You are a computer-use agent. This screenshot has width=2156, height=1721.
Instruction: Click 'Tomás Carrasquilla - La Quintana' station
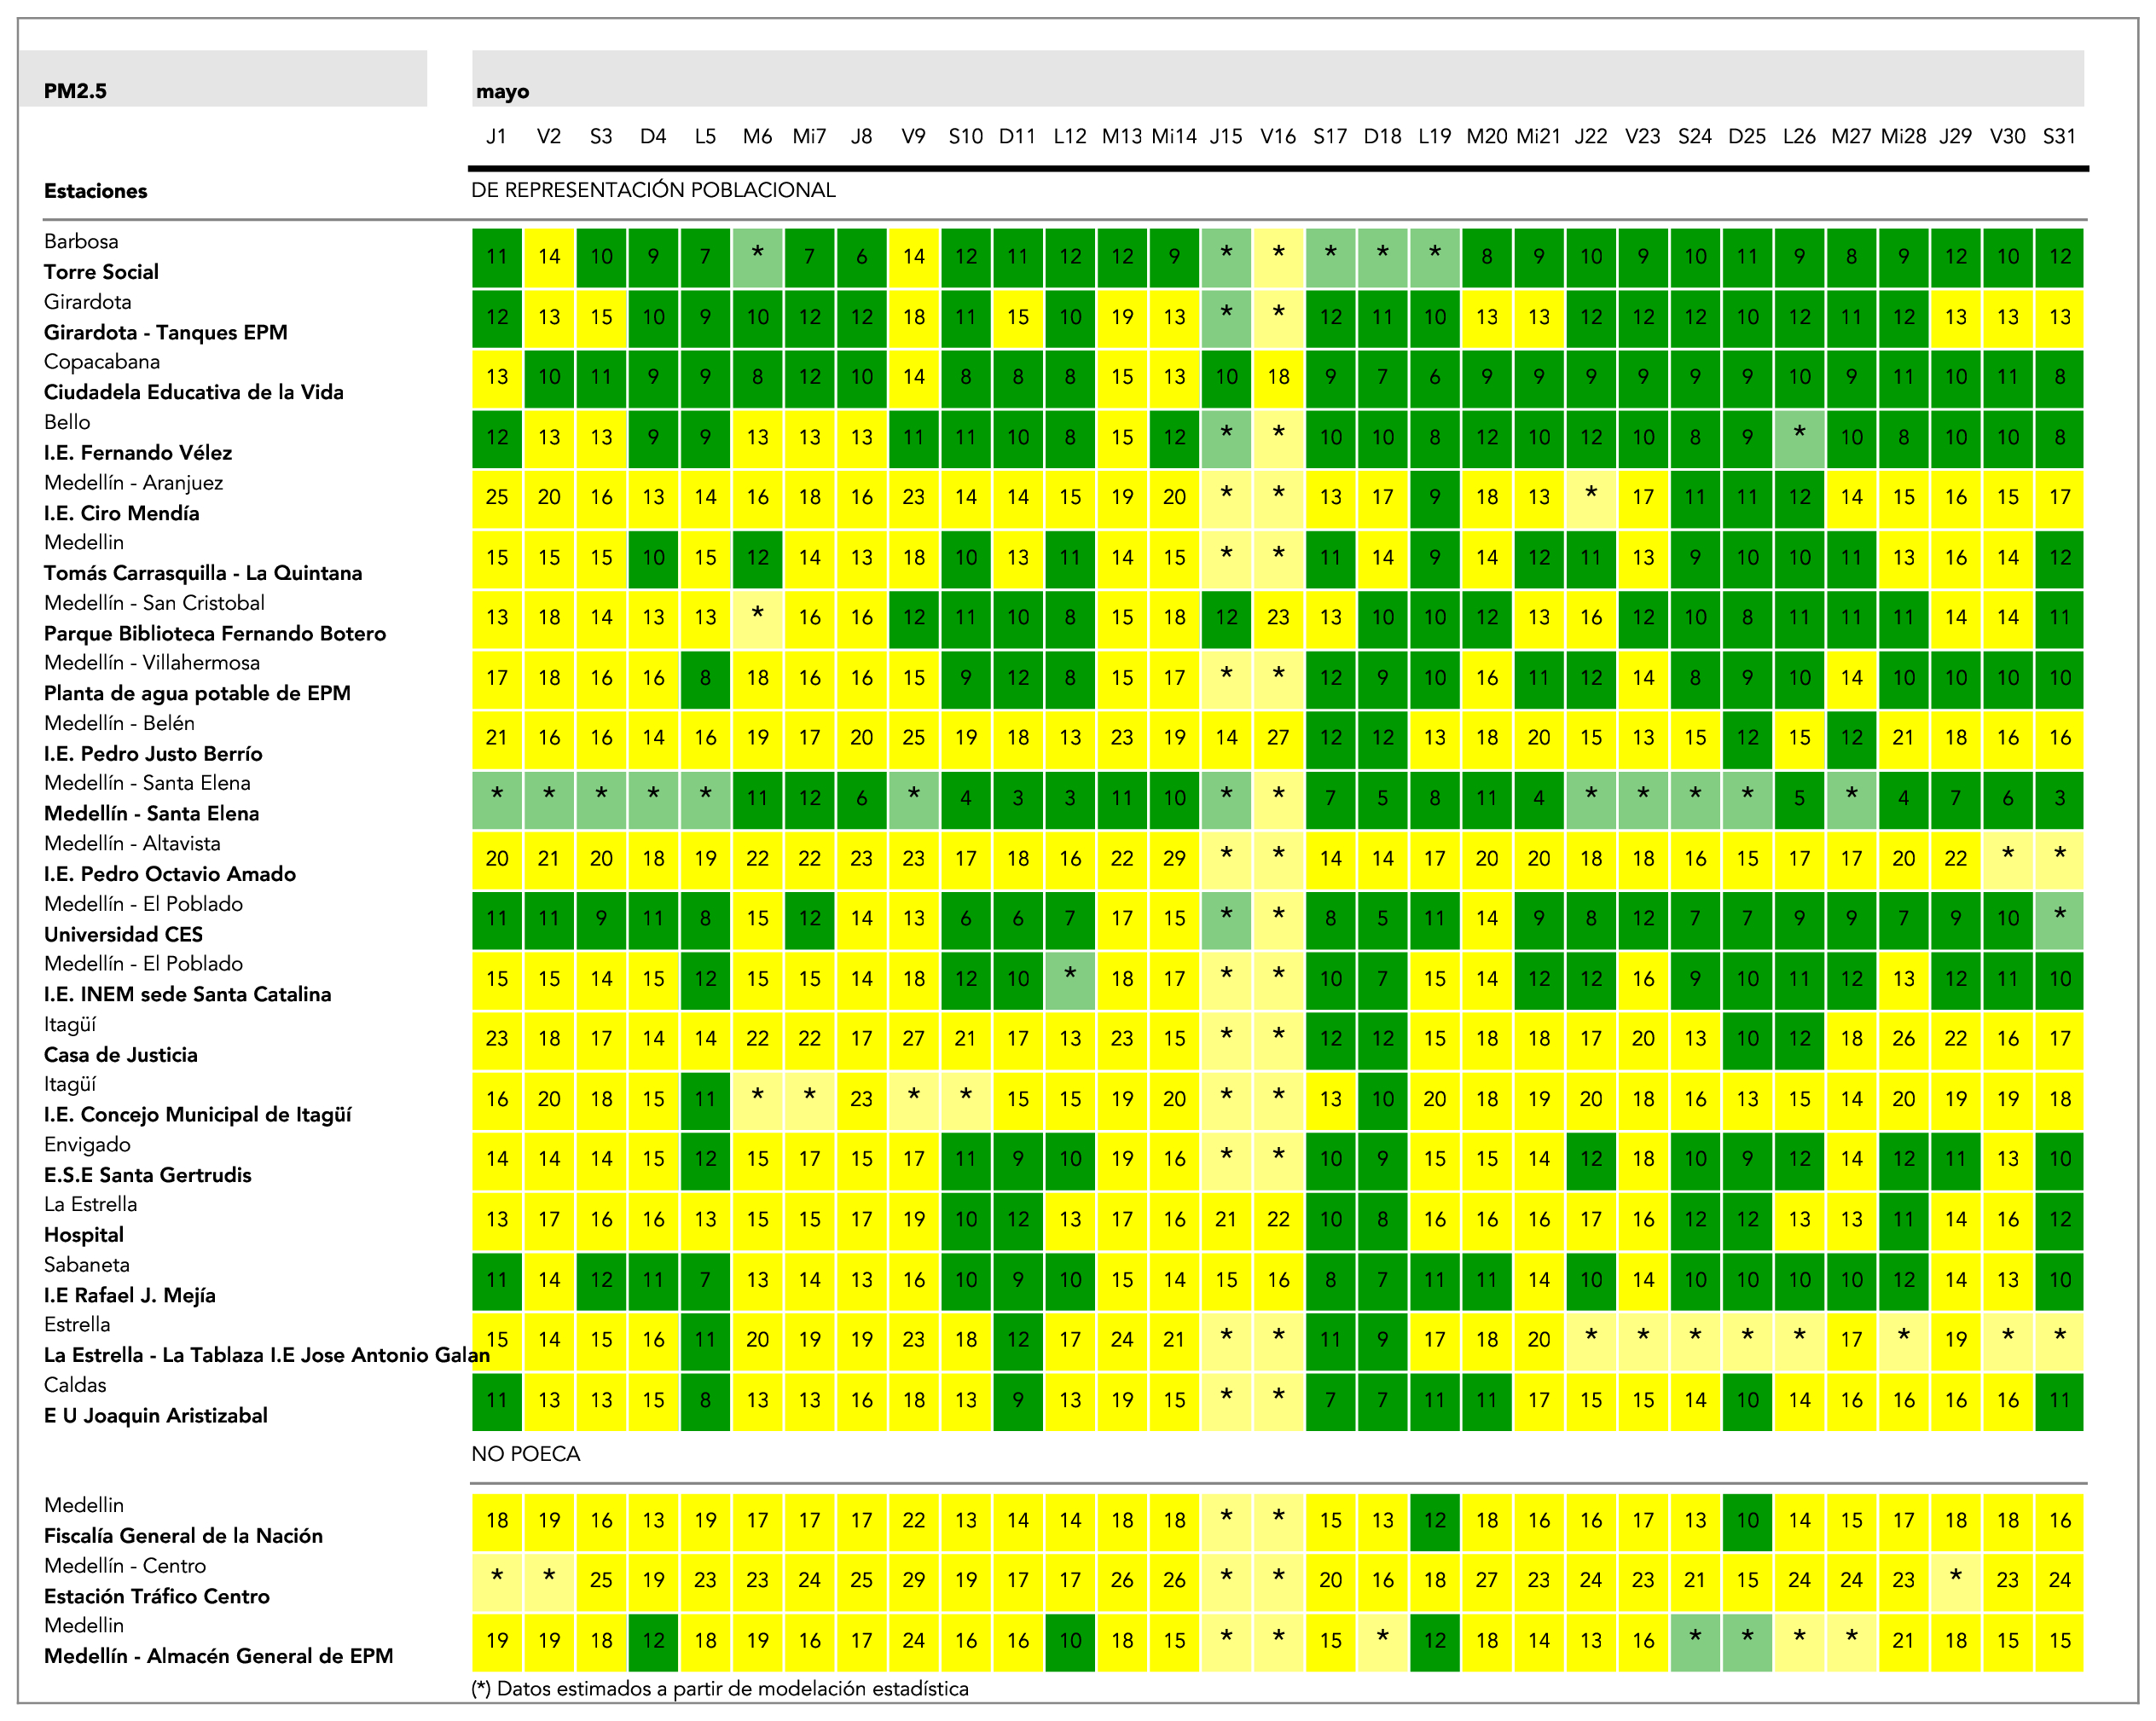coord(203,574)
